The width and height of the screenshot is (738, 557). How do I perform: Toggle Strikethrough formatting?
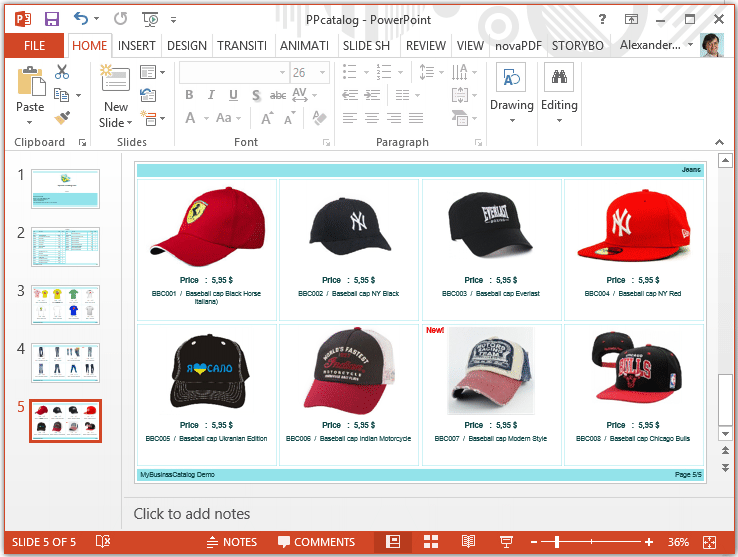point(278,95)
